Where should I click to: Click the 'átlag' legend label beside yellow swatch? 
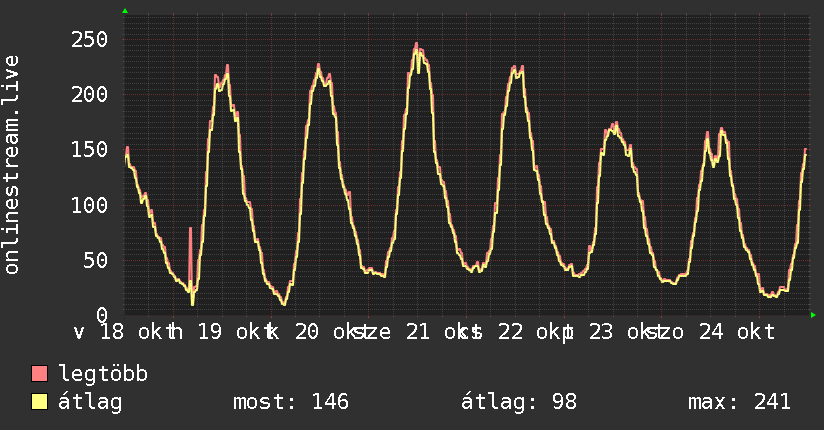(x=90, y=402)
